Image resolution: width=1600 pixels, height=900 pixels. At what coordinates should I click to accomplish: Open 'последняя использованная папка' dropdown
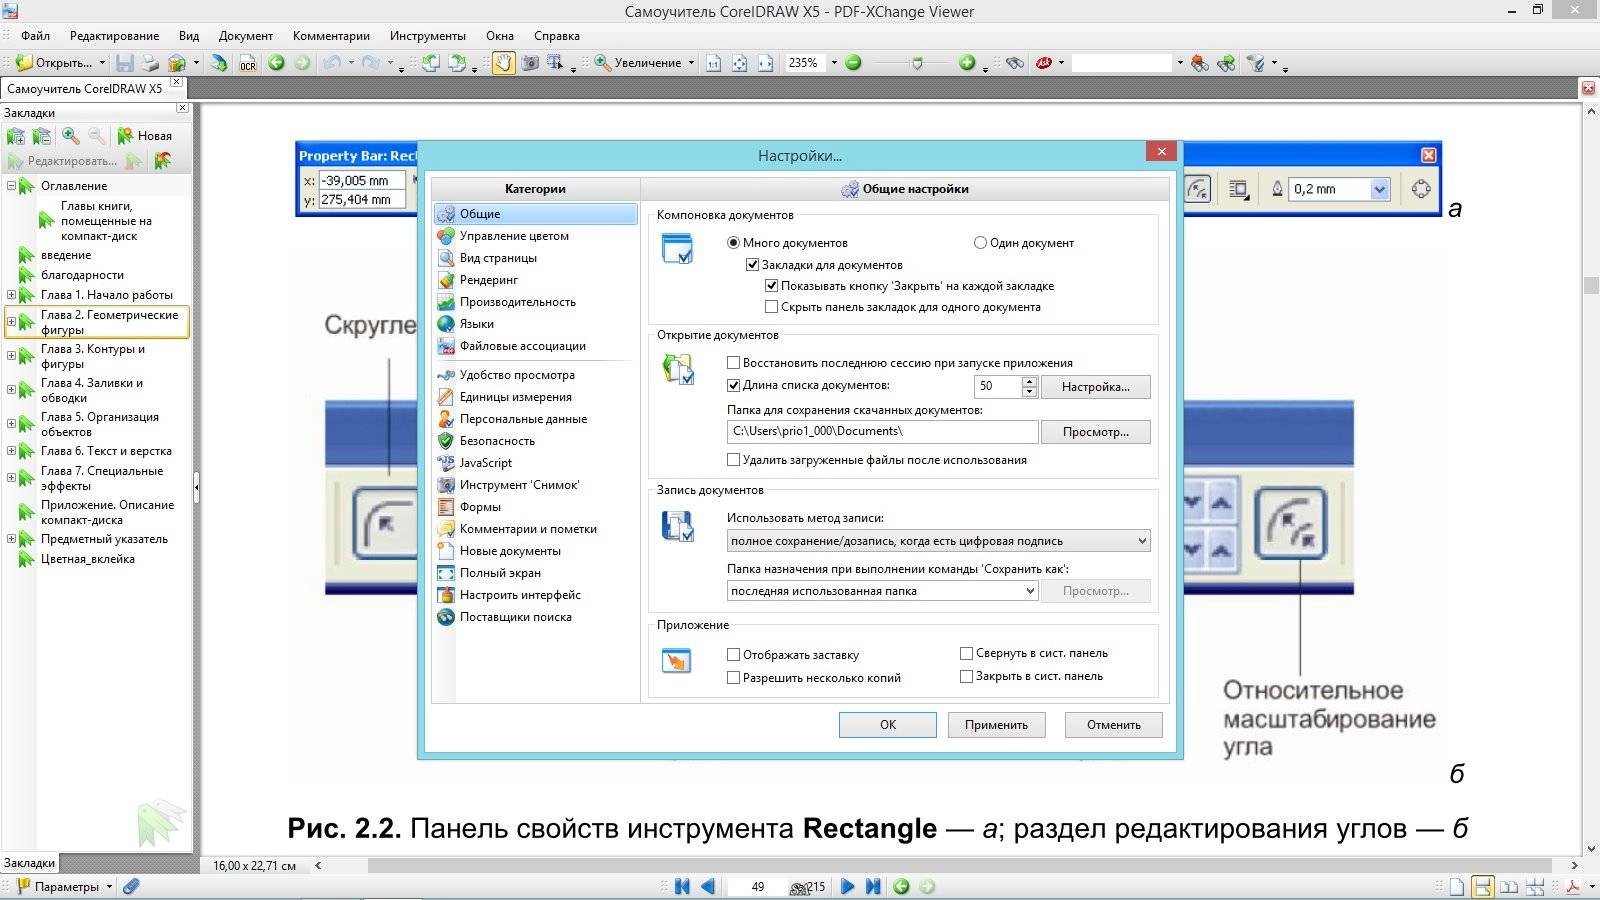pos(882,591)
